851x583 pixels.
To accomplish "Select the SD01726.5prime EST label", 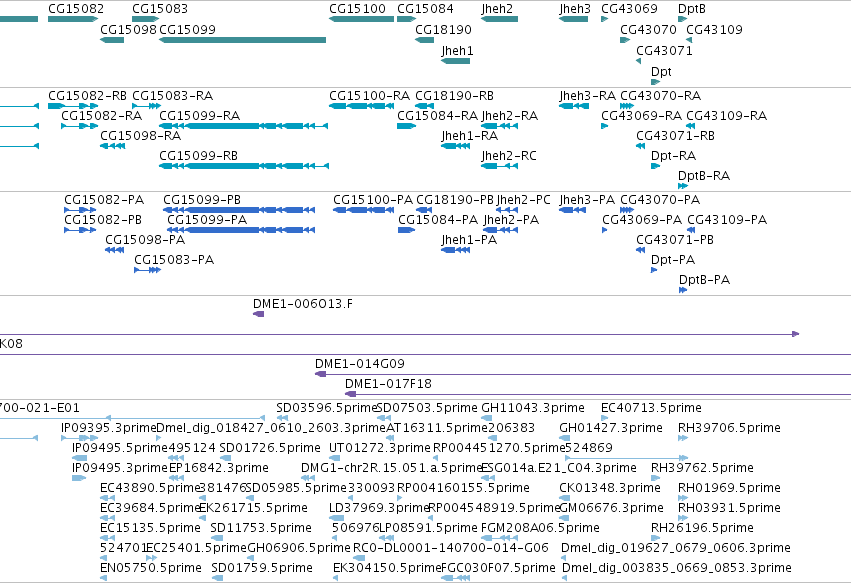I will pyautogui.click(x=270, y=448).
